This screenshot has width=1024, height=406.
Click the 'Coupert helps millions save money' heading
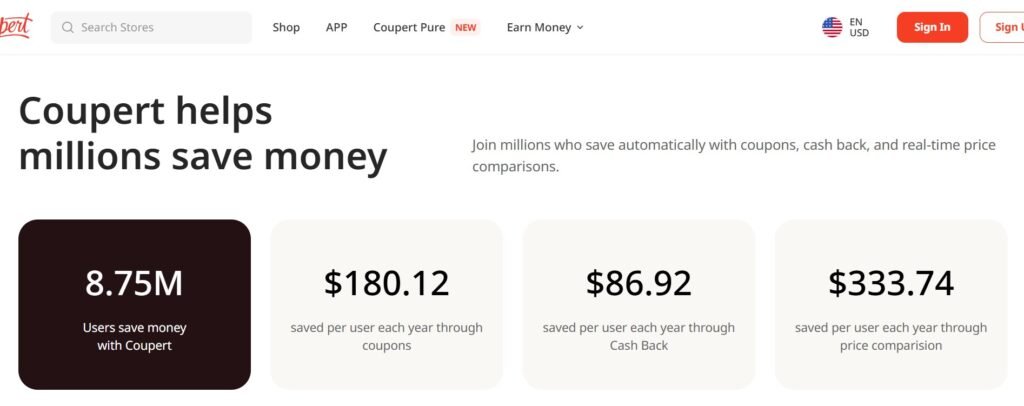point(203,134)
